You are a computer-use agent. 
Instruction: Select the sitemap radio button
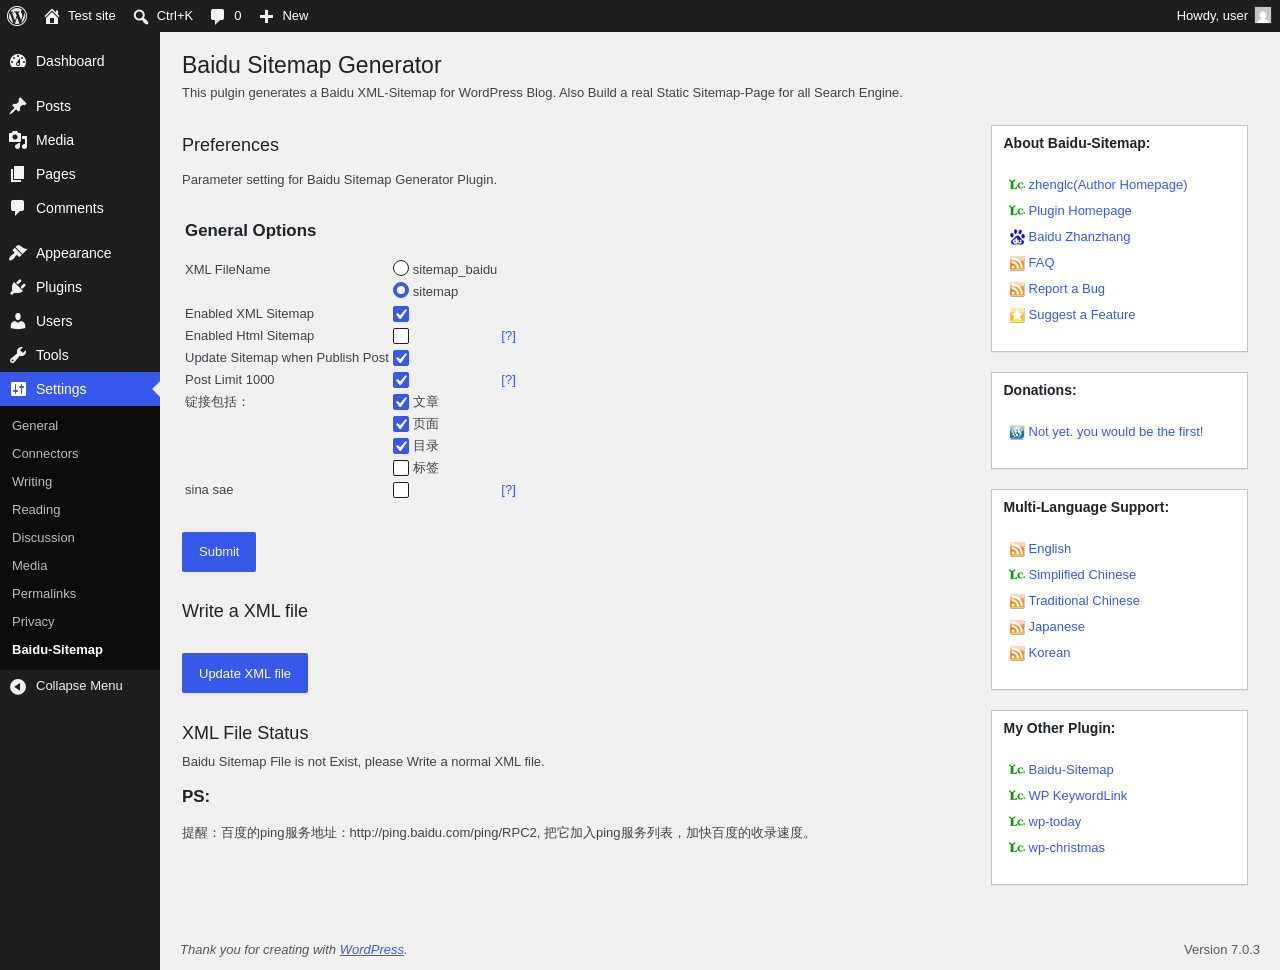pyautogui.click(x=401, y=290)
